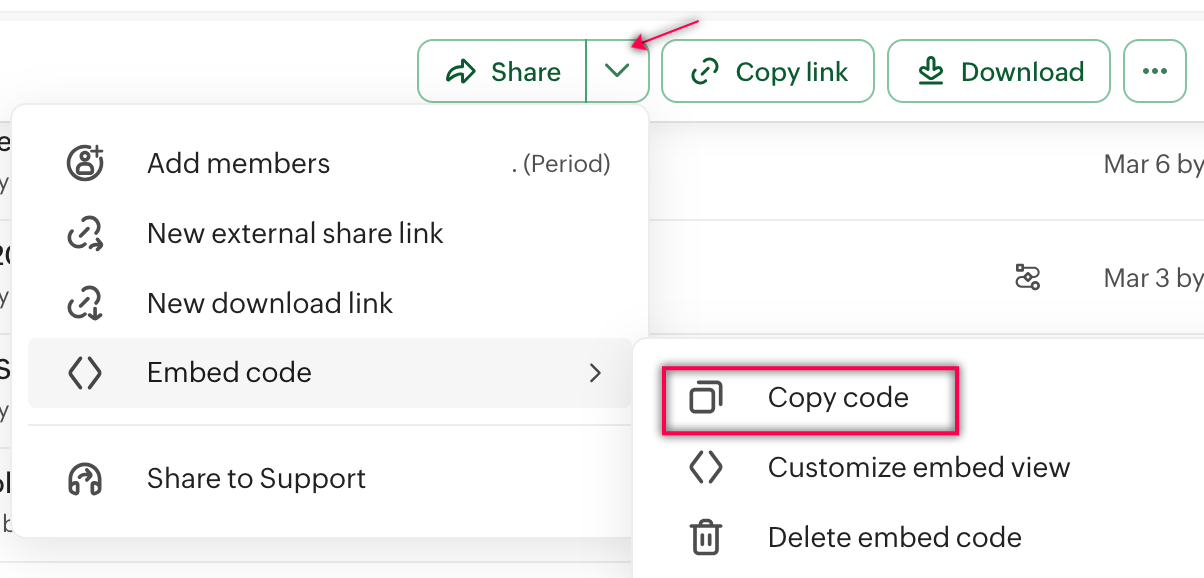Click the Share arrow icon
1204x578 pixels.
461,72
